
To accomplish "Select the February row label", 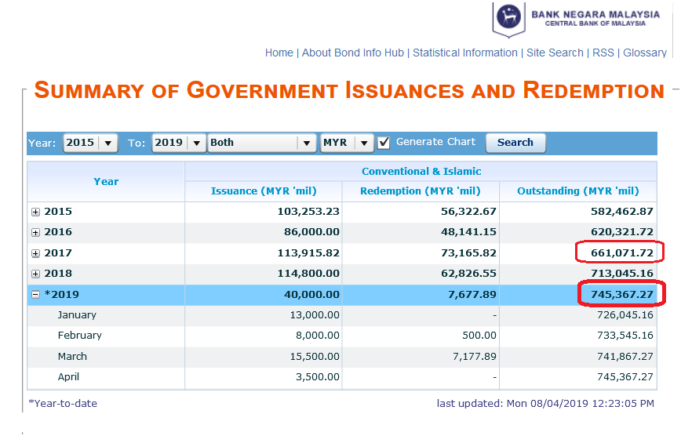I will [79, 335].
